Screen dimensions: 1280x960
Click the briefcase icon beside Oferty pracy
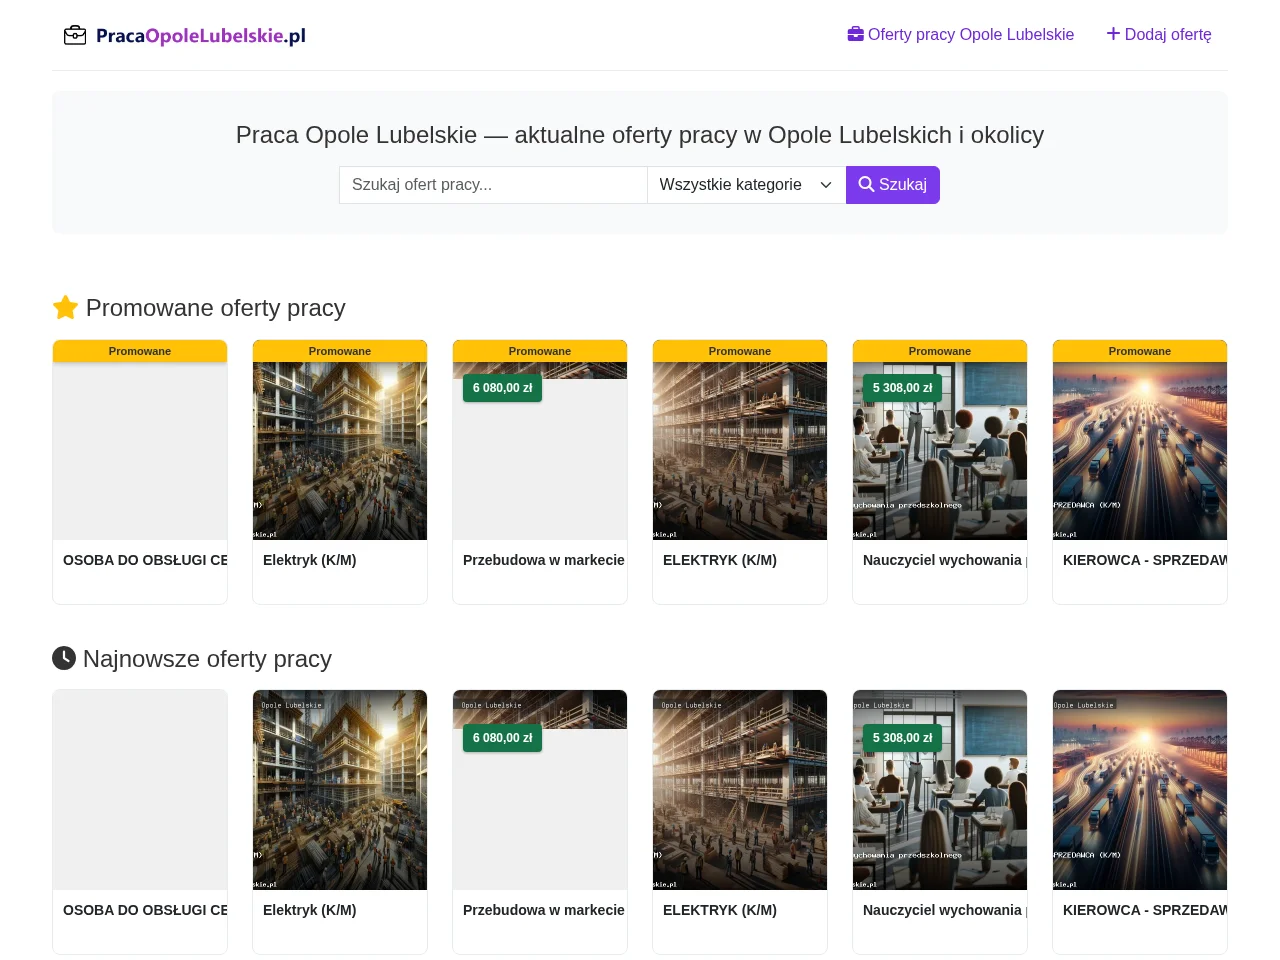pos(855,34)
